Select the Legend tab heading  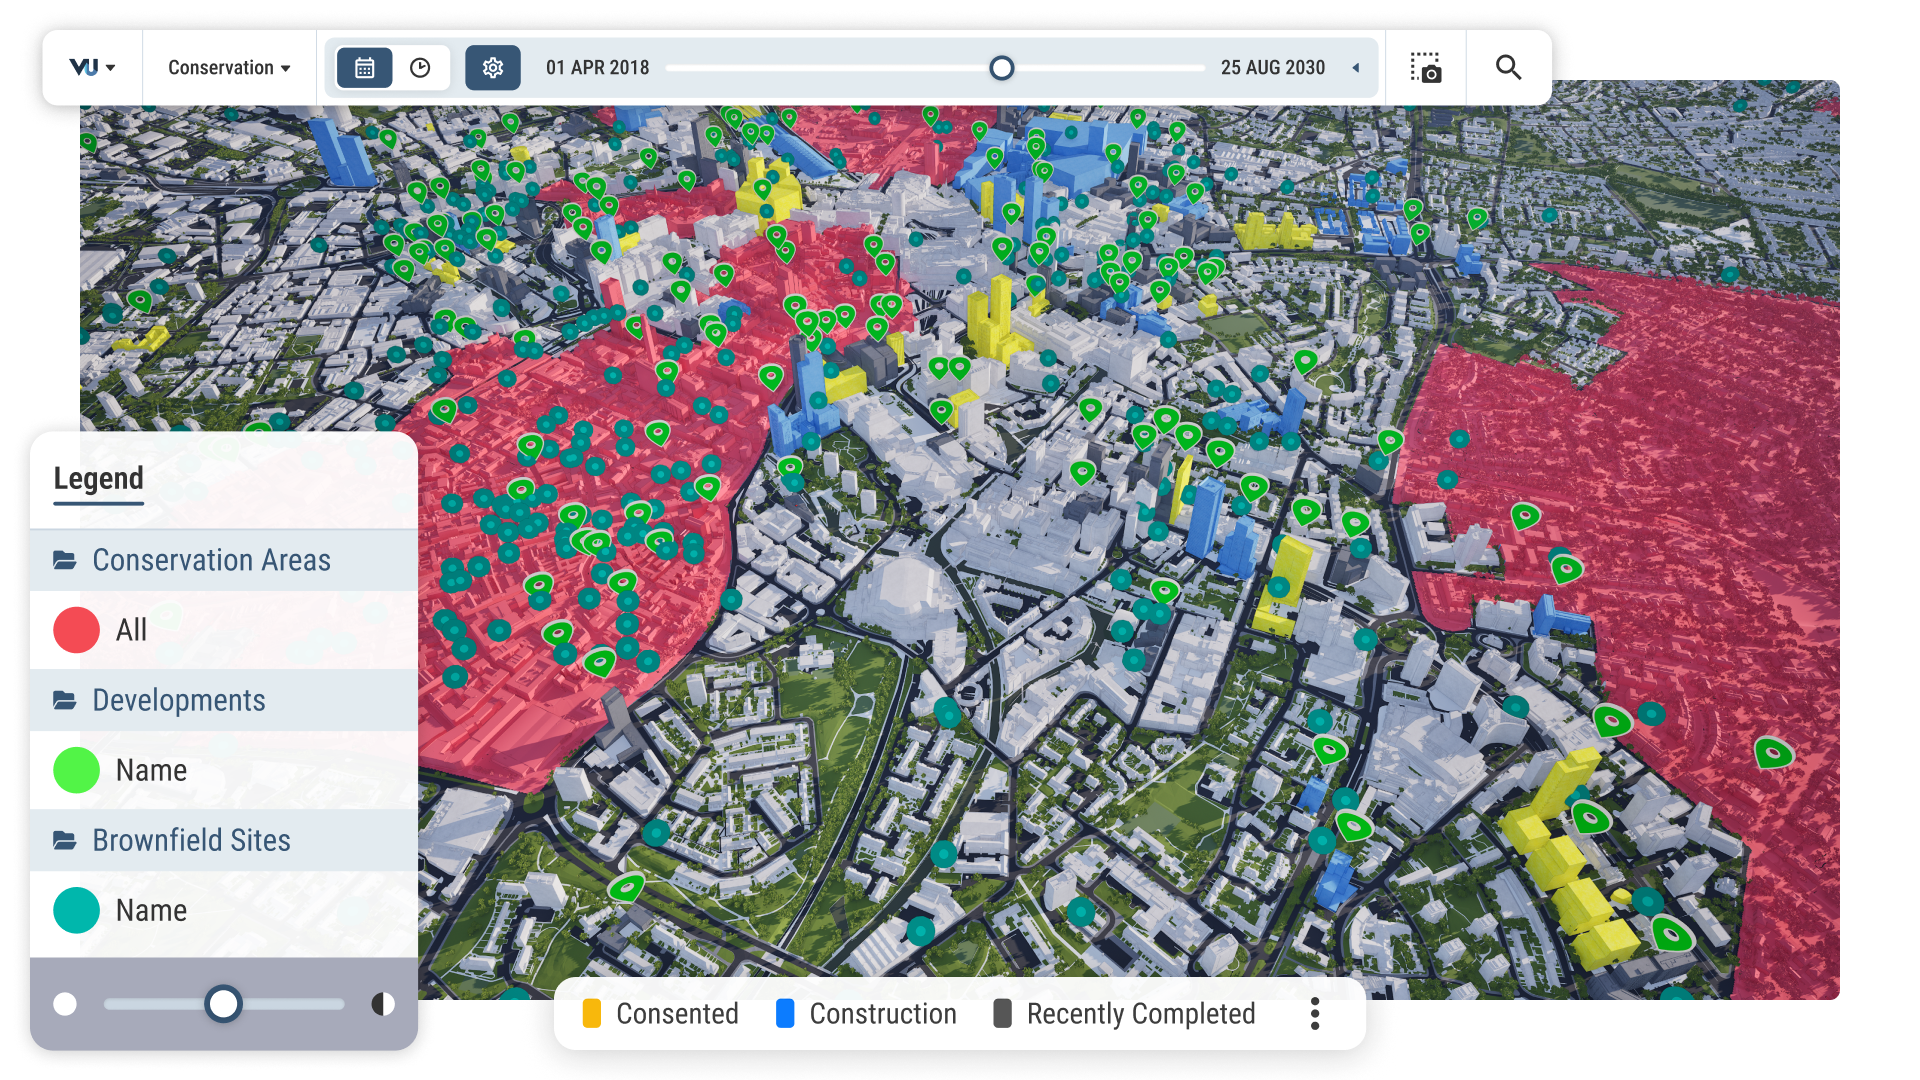point(98,479)
